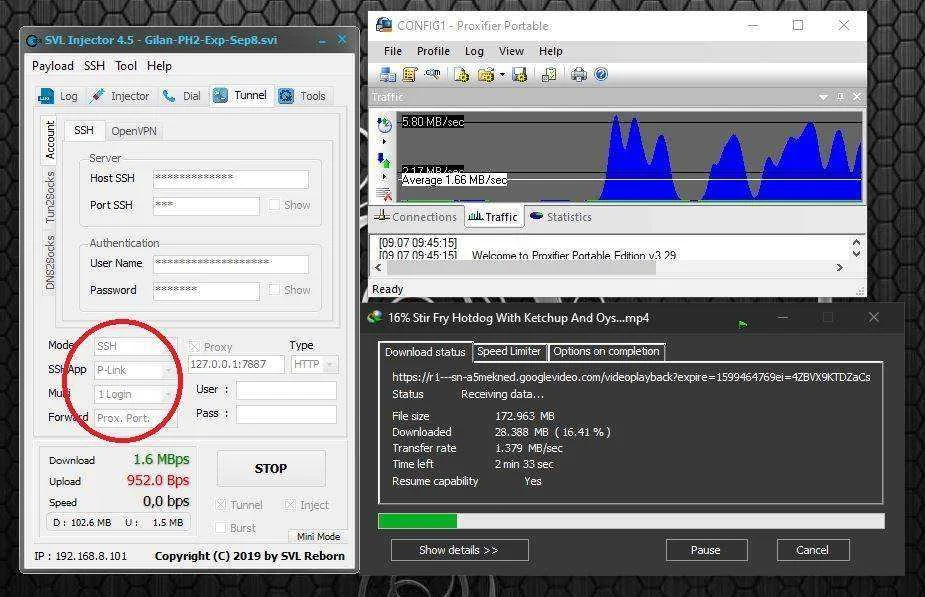Cancel the video download

812,550
